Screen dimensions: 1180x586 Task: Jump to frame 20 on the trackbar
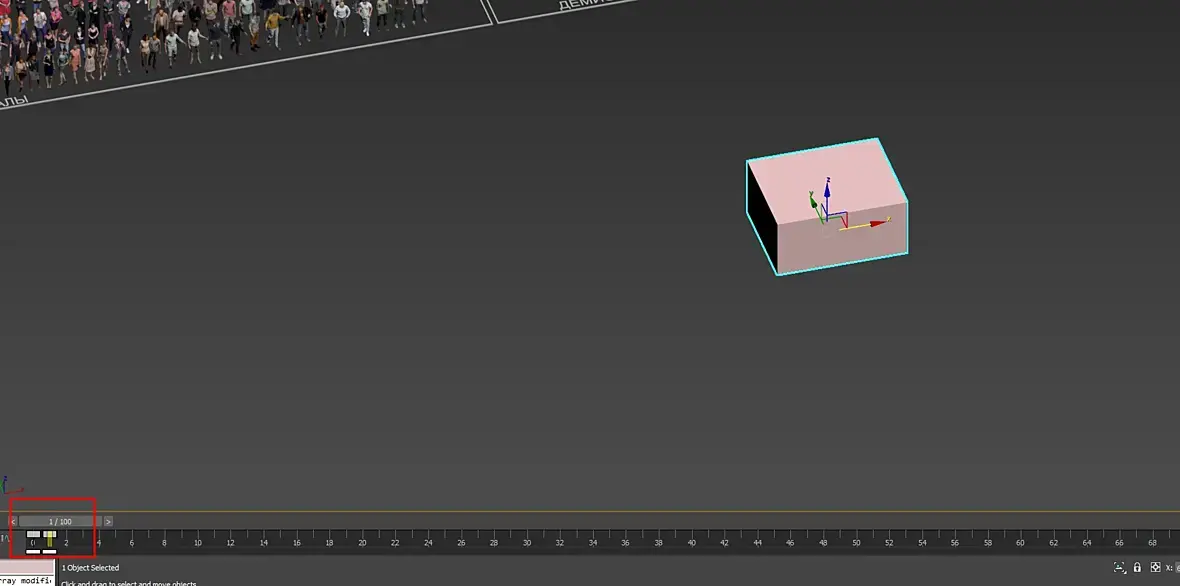362,542
